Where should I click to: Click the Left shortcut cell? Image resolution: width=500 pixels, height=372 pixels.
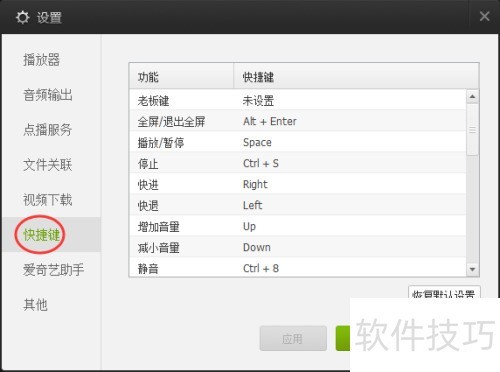pyautogui.click(x=252, y=205)
